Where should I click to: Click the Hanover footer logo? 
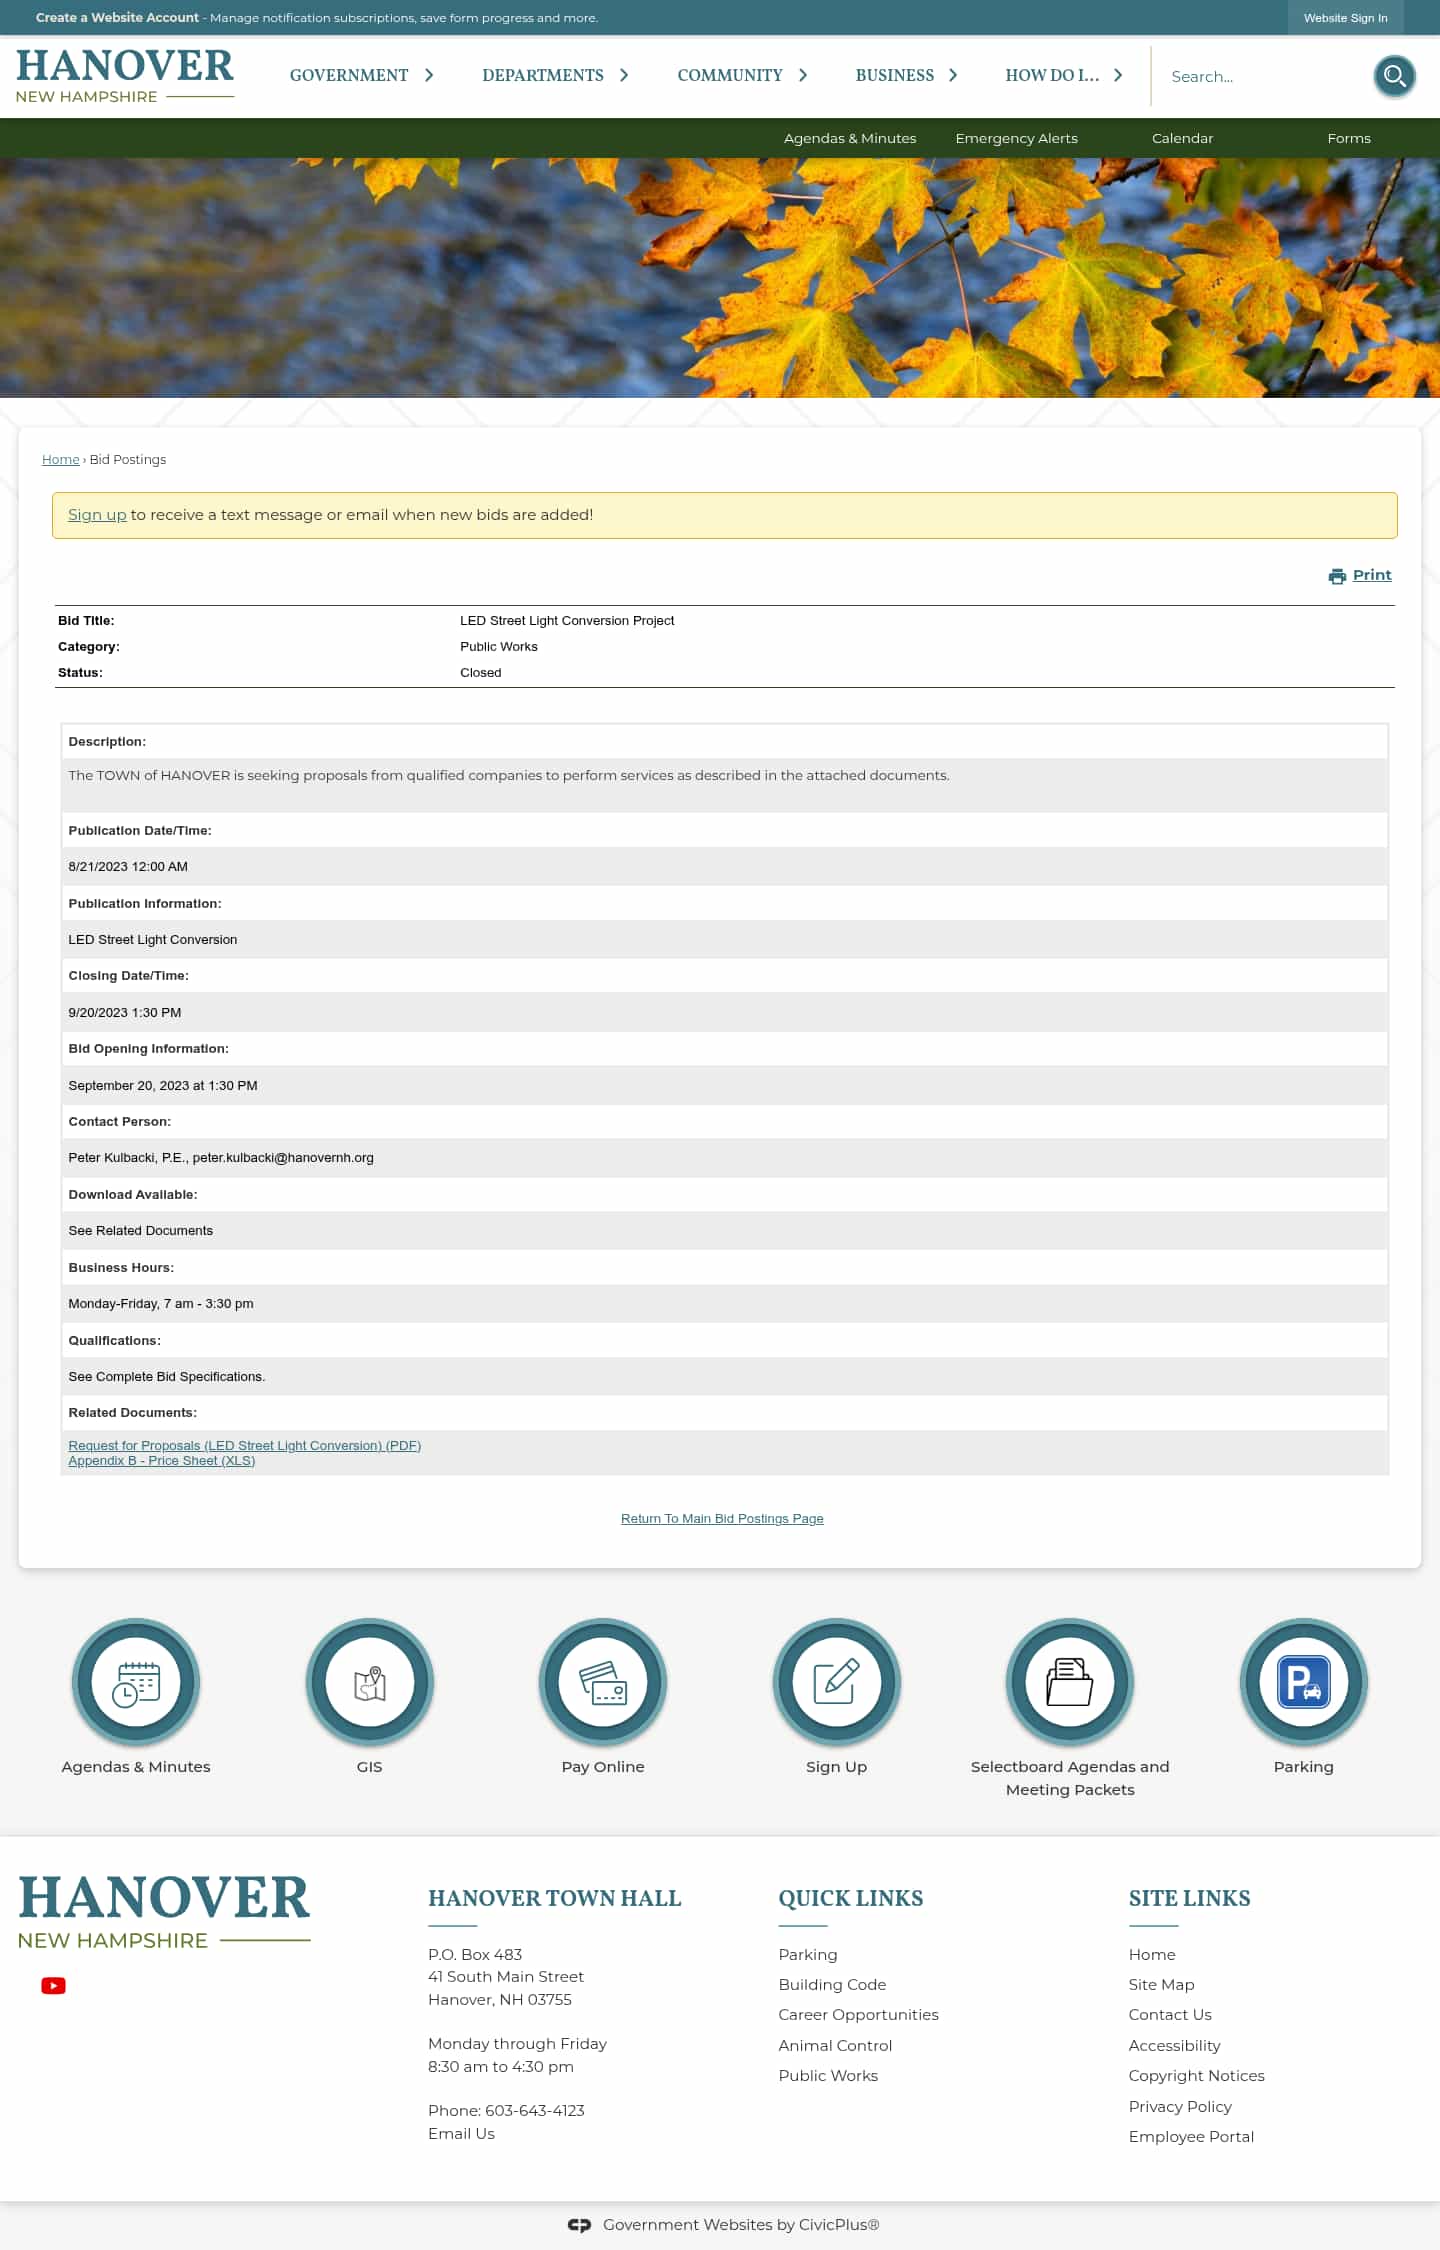click(x=164, y=1912)
